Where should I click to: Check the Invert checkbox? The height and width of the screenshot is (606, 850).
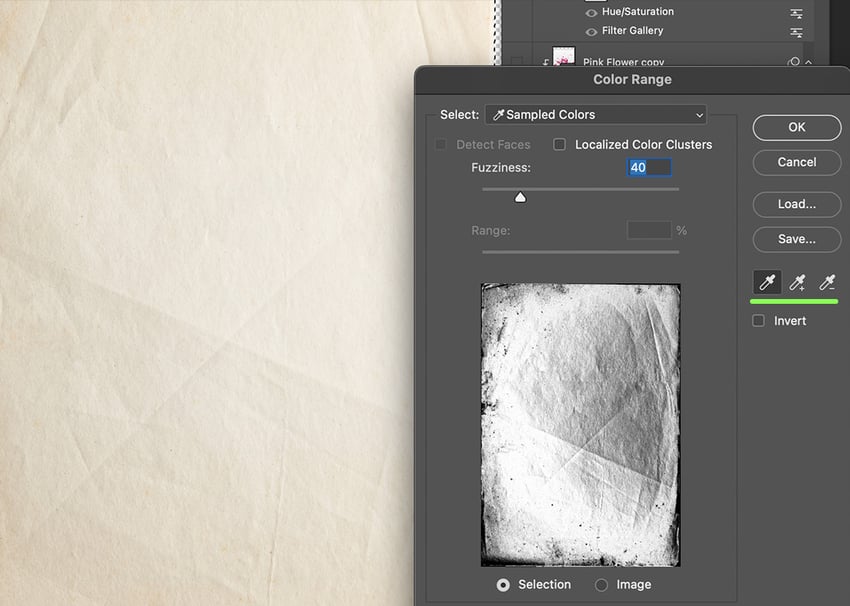(759, 321)
